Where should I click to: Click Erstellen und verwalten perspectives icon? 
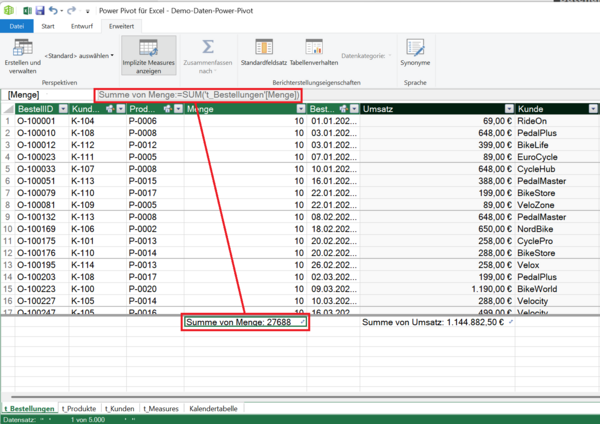[x=22, y=48]
